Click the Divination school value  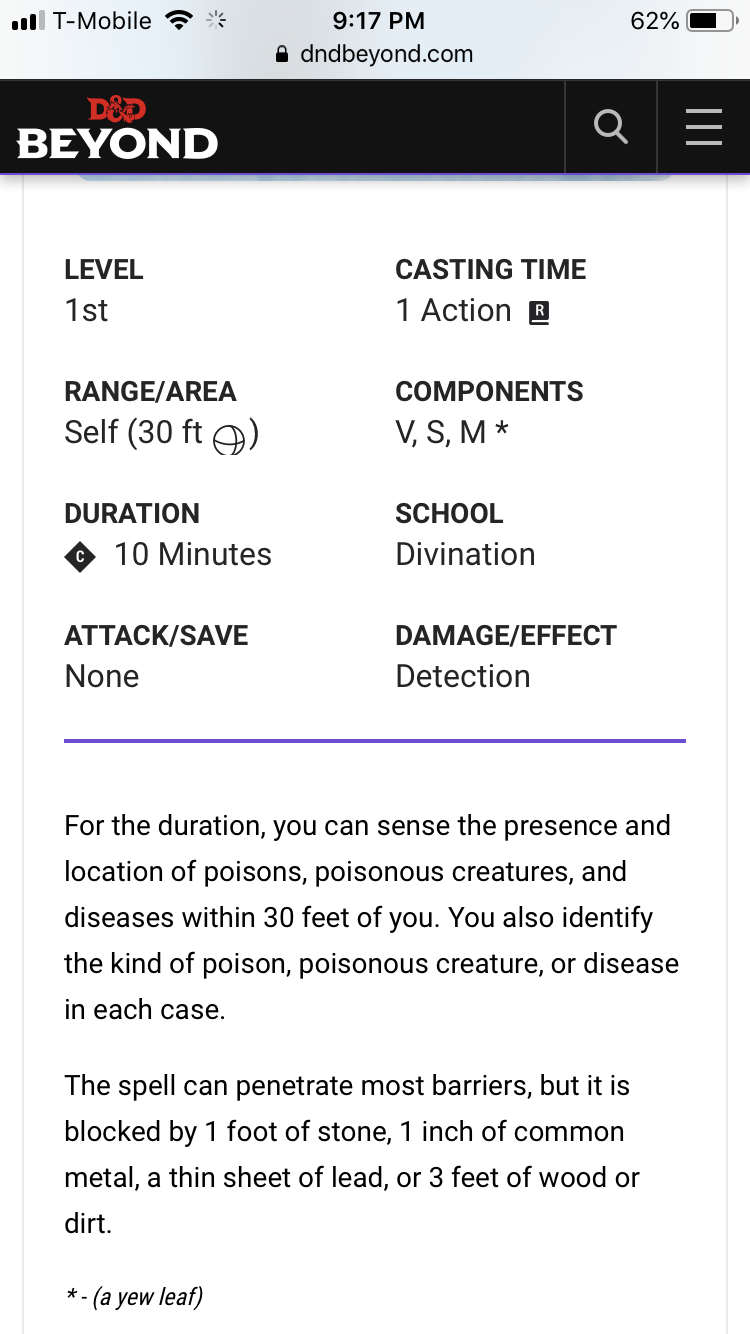pyautogui.click(x=465, y=554)
